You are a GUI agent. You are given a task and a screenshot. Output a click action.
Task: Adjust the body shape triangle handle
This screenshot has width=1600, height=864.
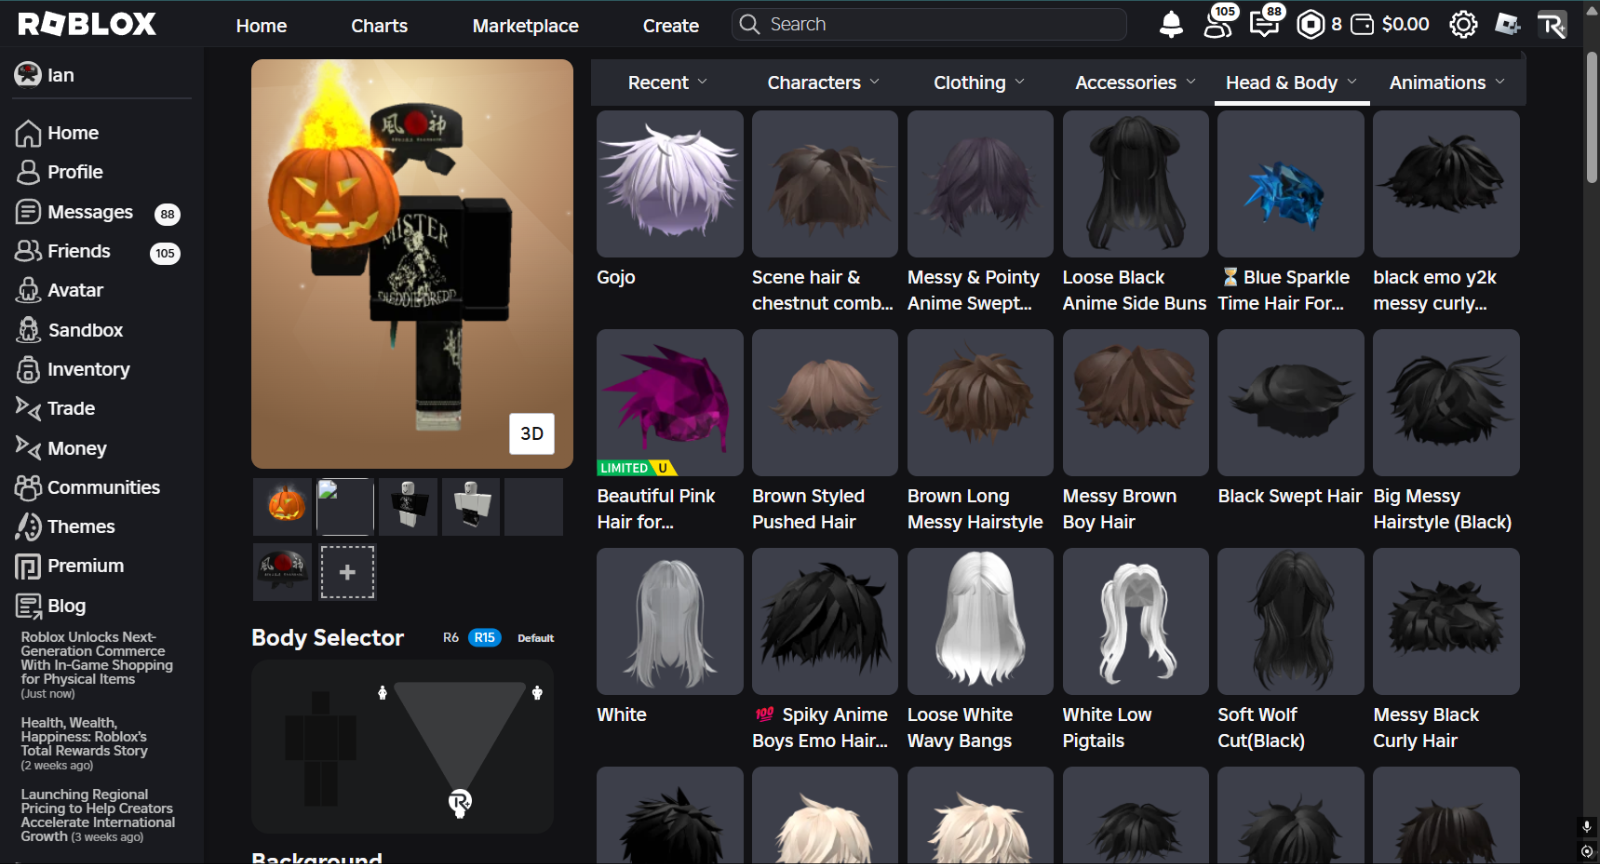460,802
